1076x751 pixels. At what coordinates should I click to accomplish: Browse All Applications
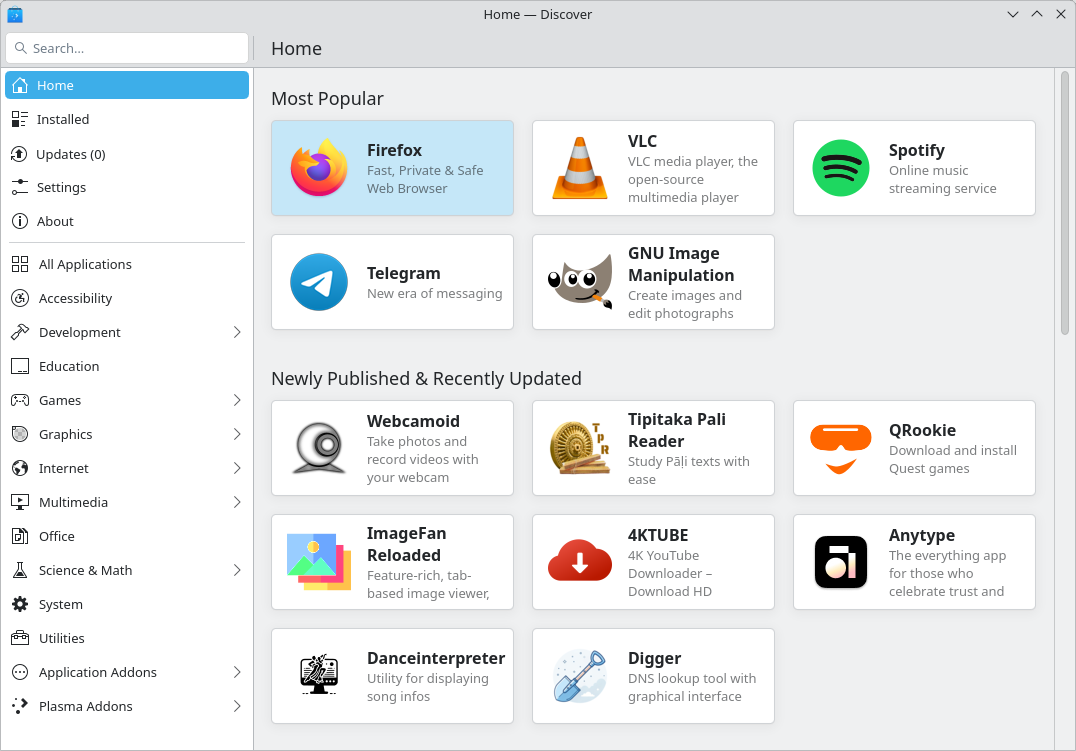[x=127, y=264]
